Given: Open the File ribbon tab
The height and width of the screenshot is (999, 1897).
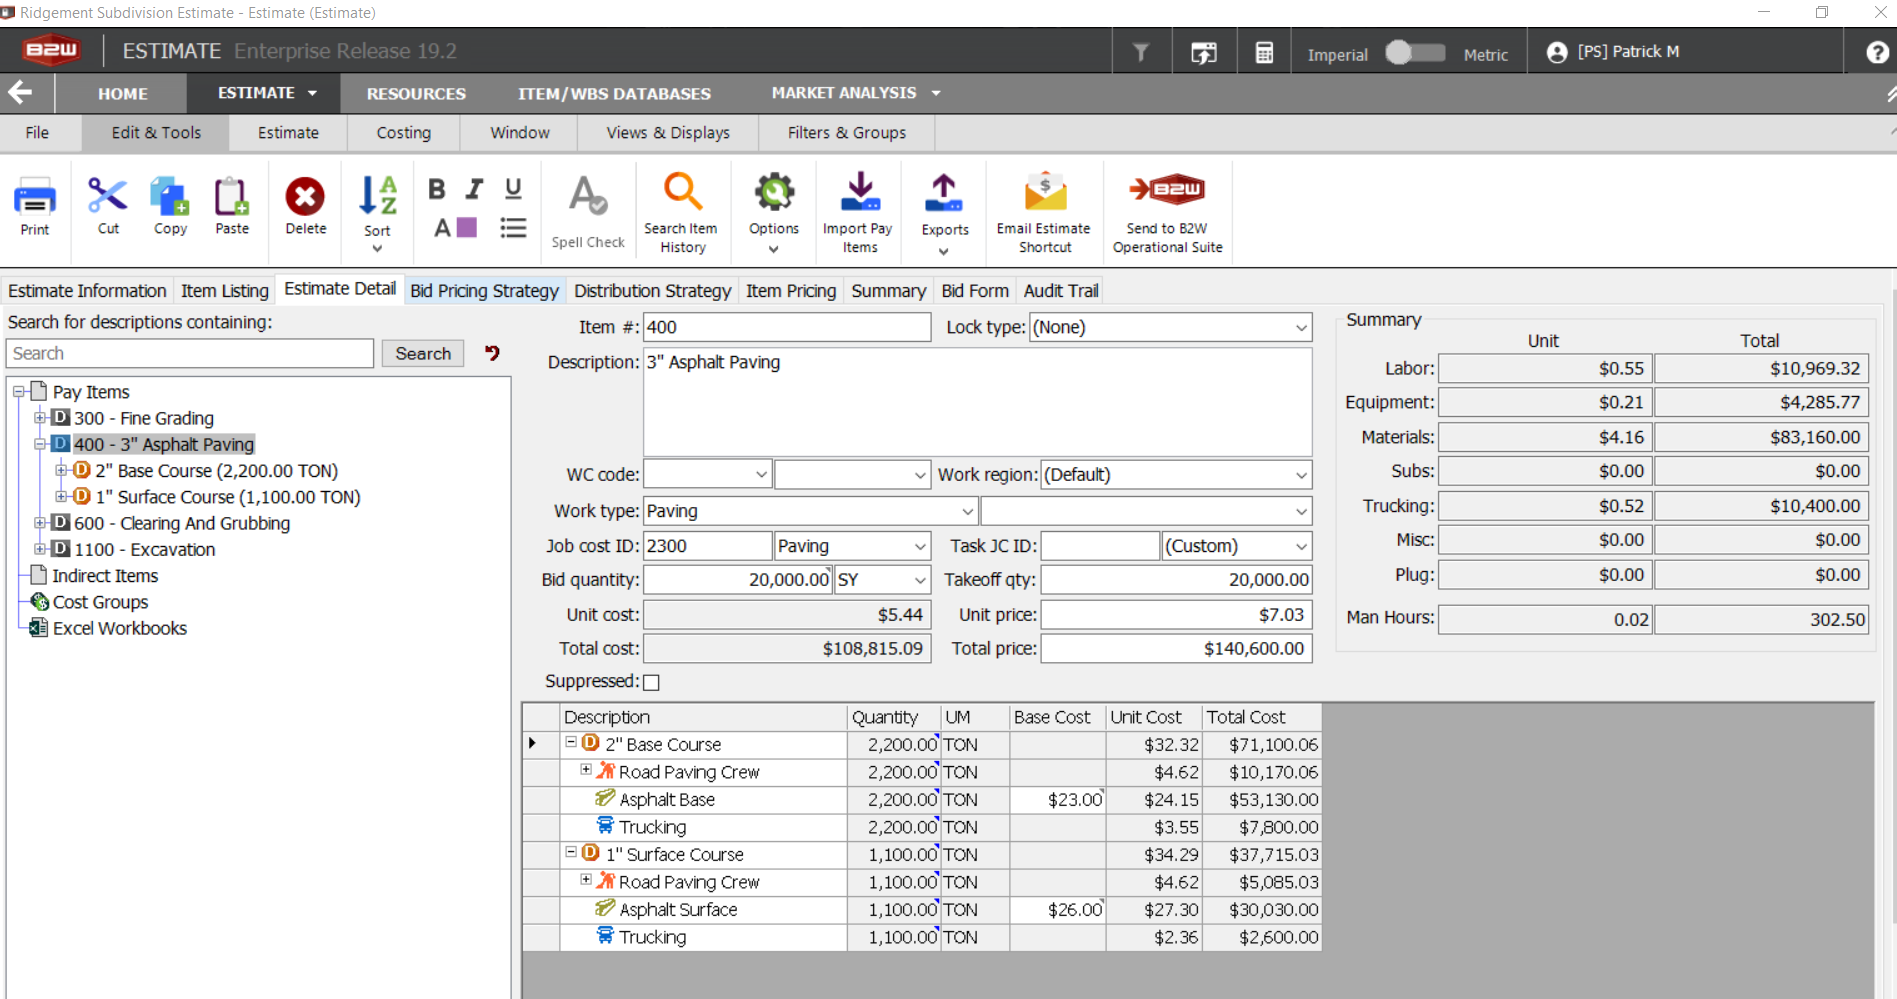Looking at the screenshot, I should point(37,133).
